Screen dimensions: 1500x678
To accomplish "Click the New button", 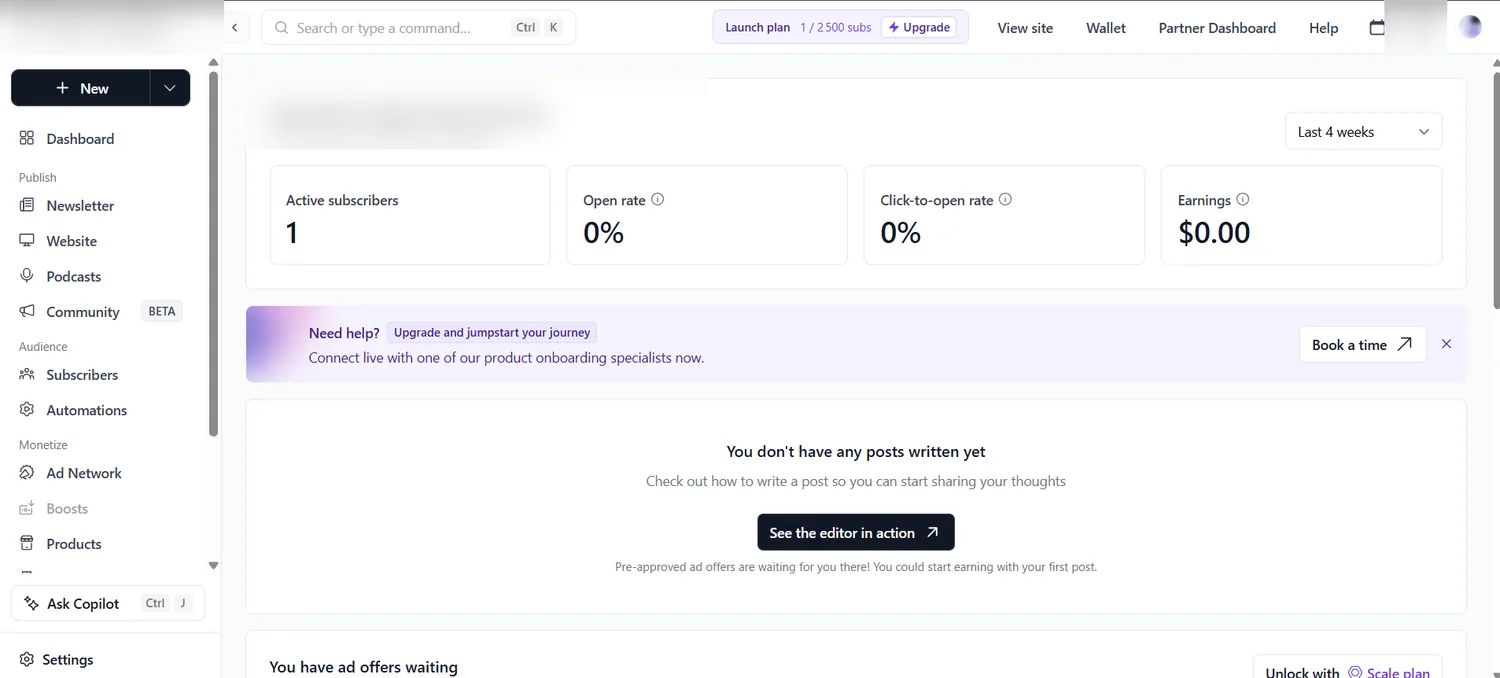I will [x=80, y=88].
